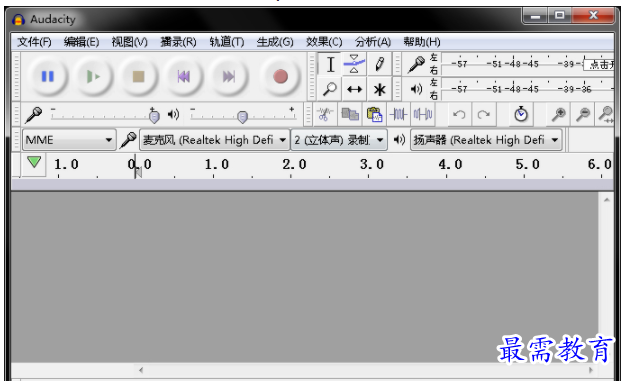Open the 扬声器 playback device dropdown
621x381 pixels.
tap(486, 140)
